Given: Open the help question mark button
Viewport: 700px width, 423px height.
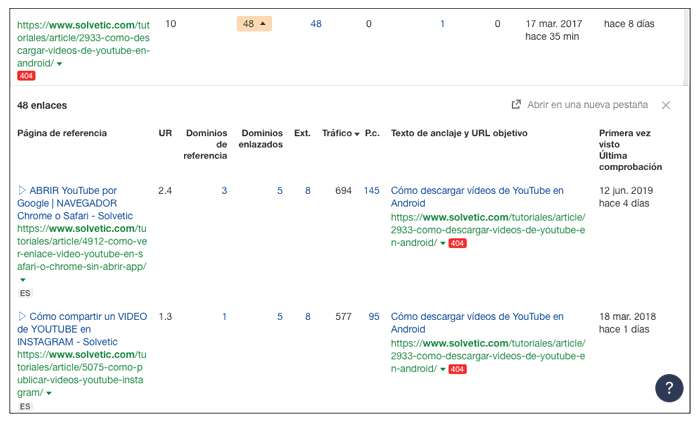Looking at the screenshot, I should 669,388.
